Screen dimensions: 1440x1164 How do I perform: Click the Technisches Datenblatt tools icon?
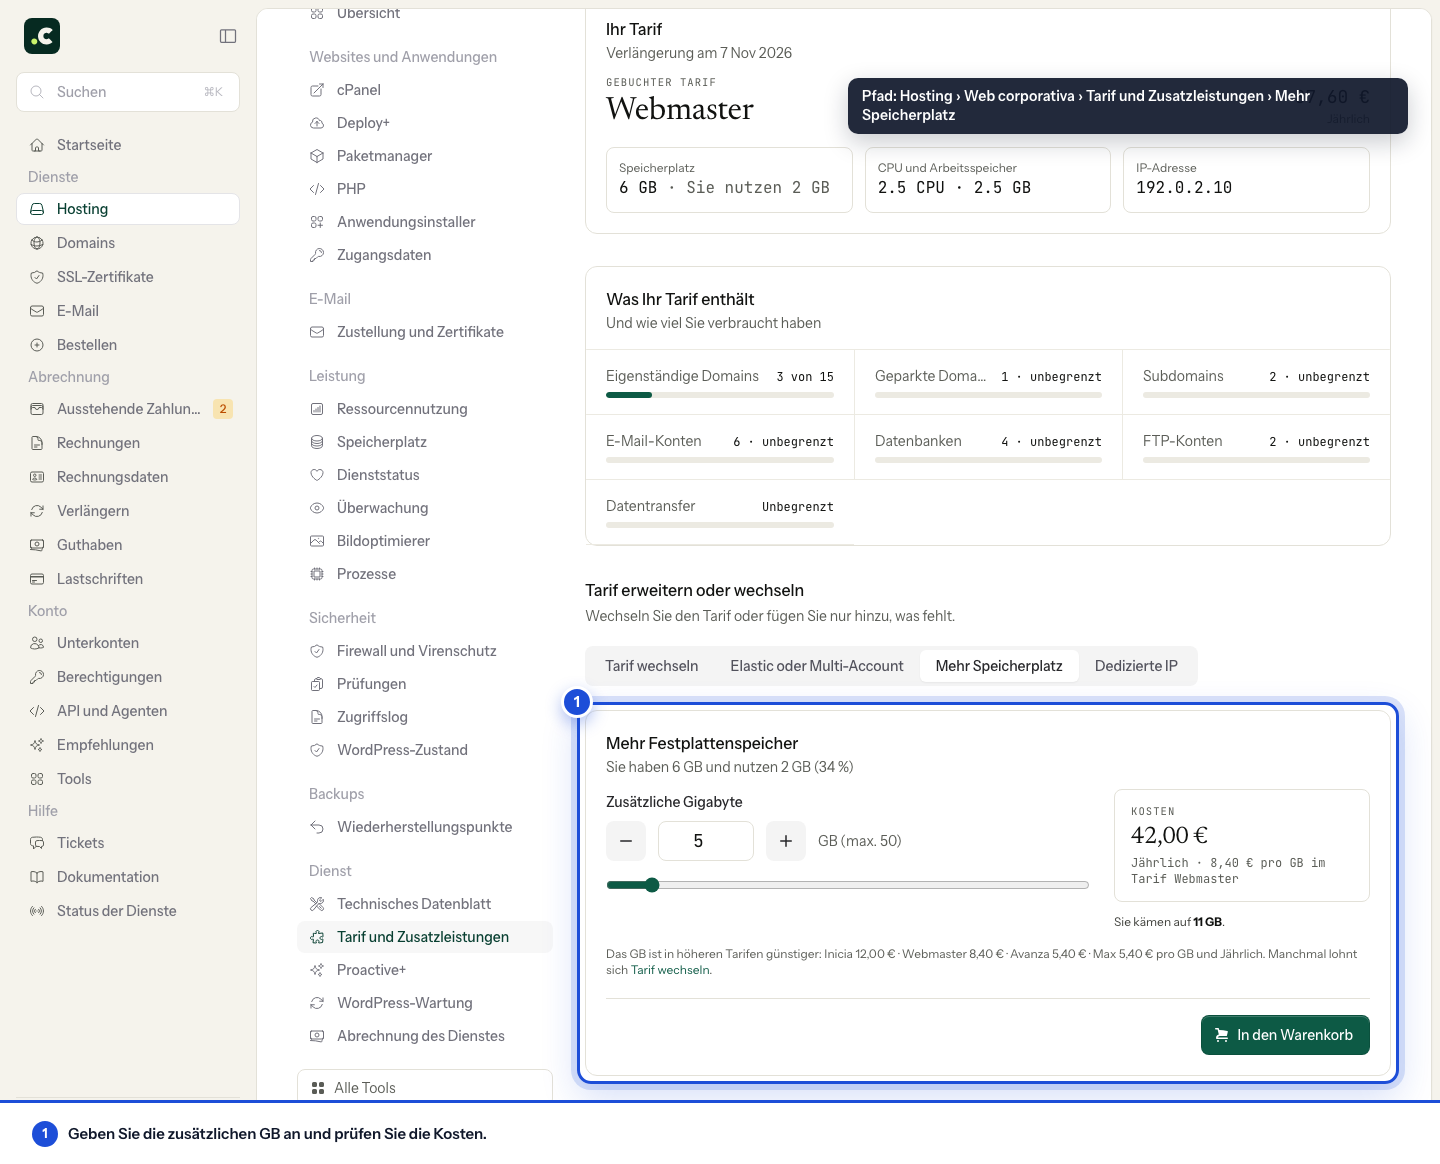click(x=317, y=904)
